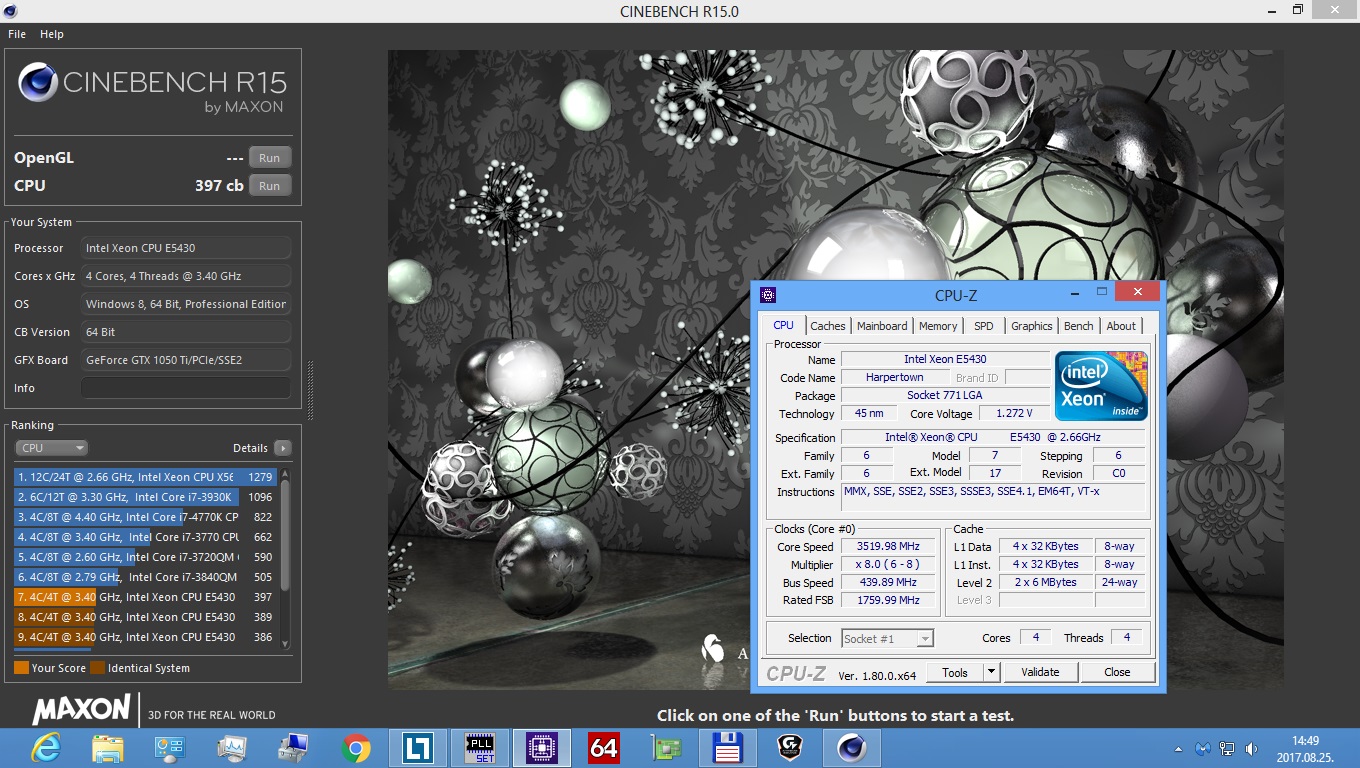Screen dimensions: 1360x768
Task: Switch to the Caches tab in CPU-Z
Action: point(828,325)
